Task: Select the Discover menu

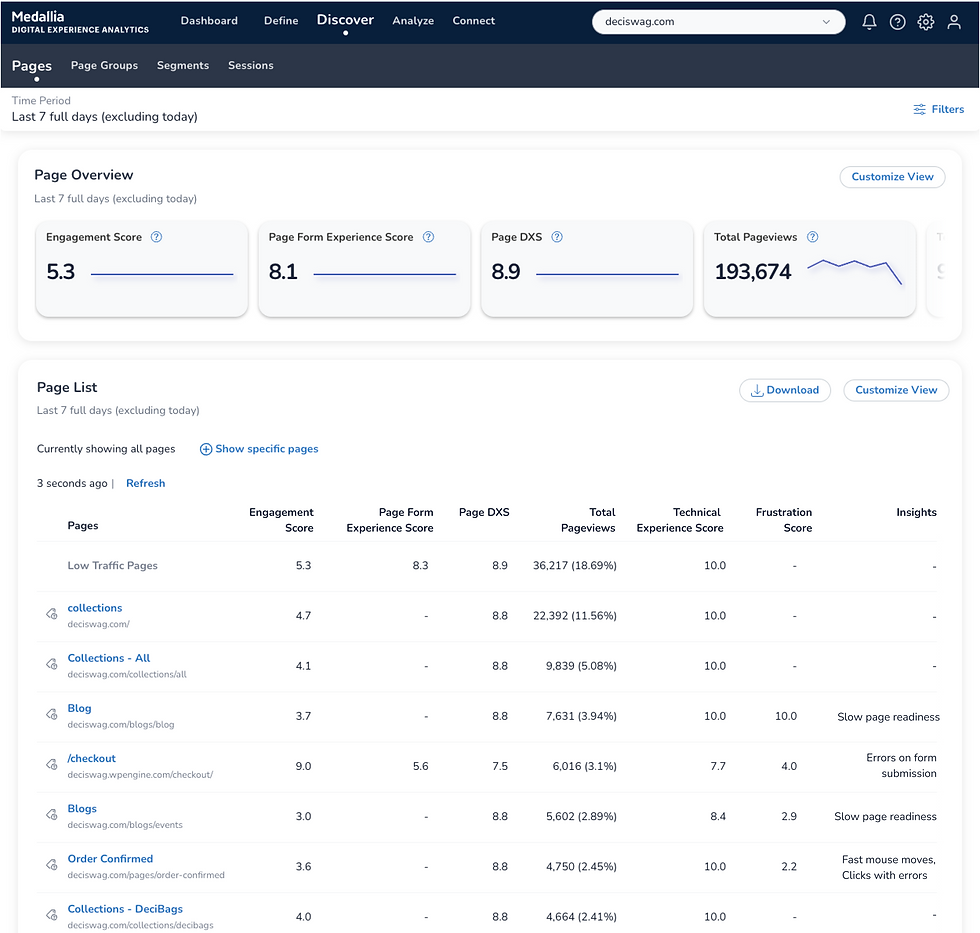Action: tap(345, 20)
